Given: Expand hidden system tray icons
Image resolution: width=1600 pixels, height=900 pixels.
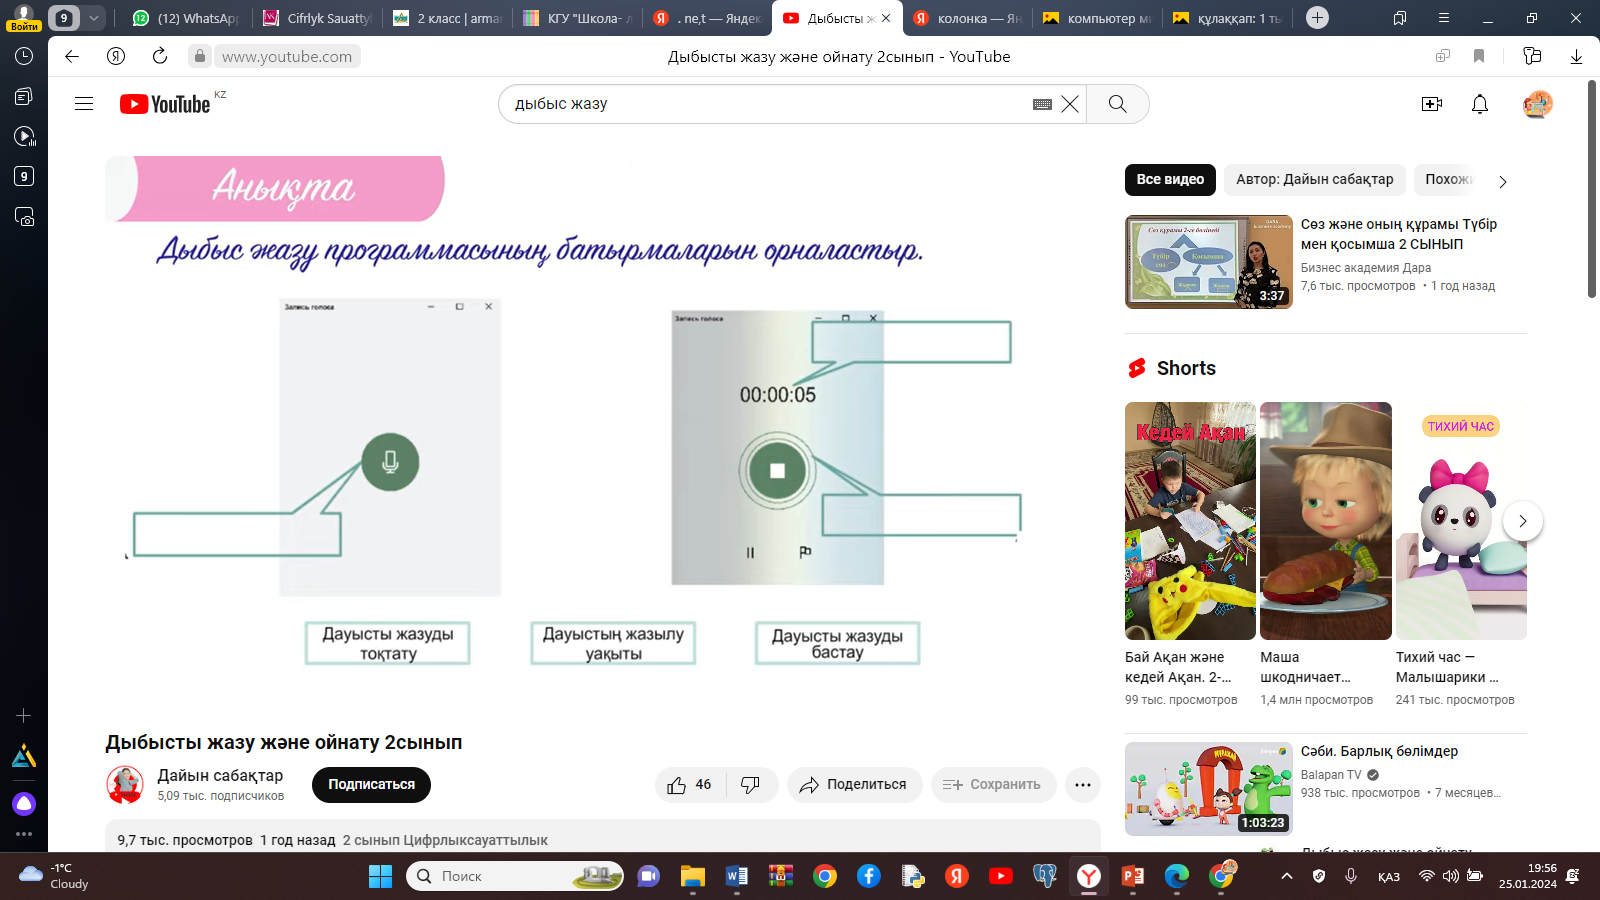Looking at the screenshot, I should (x=1287, y=876).
